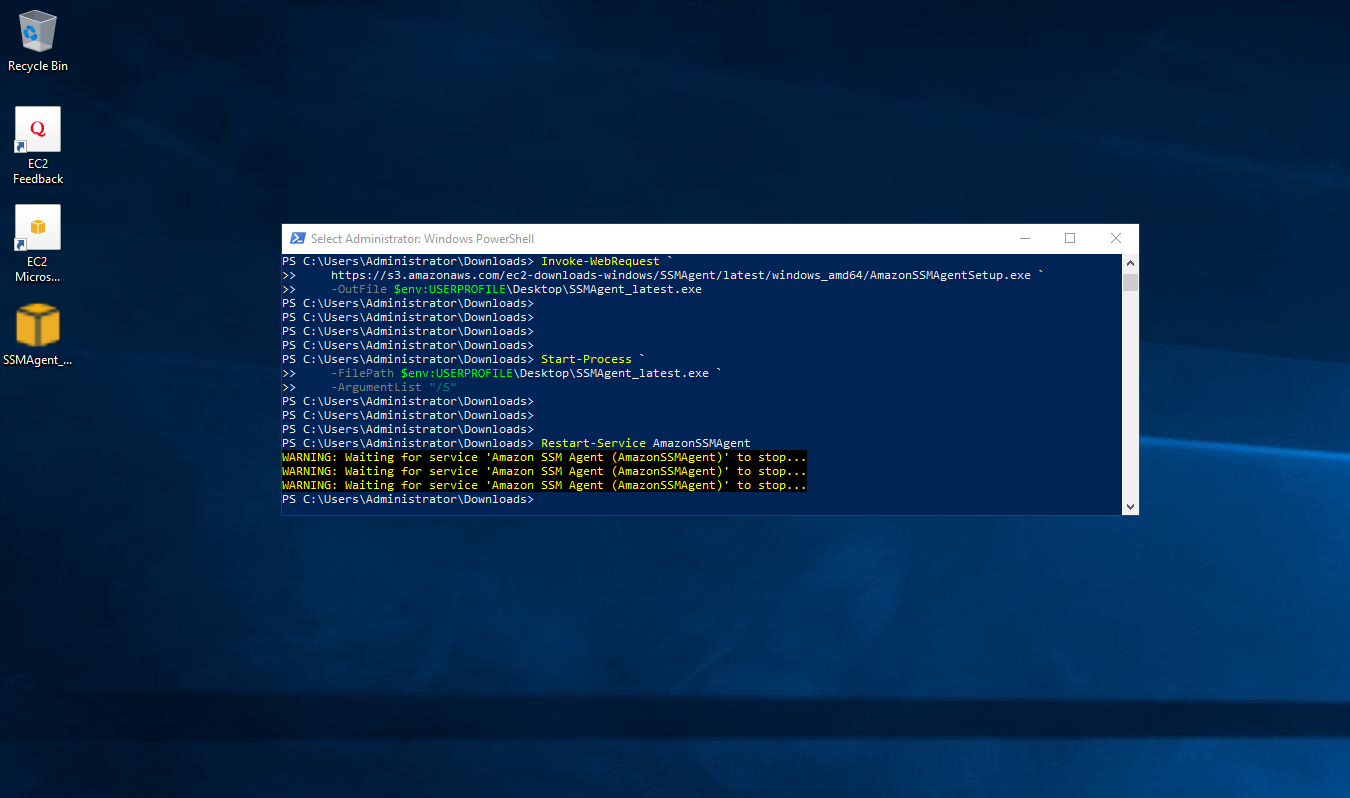Click the PowerShell window title text
1350x798 pixels.
click(422, 239)
